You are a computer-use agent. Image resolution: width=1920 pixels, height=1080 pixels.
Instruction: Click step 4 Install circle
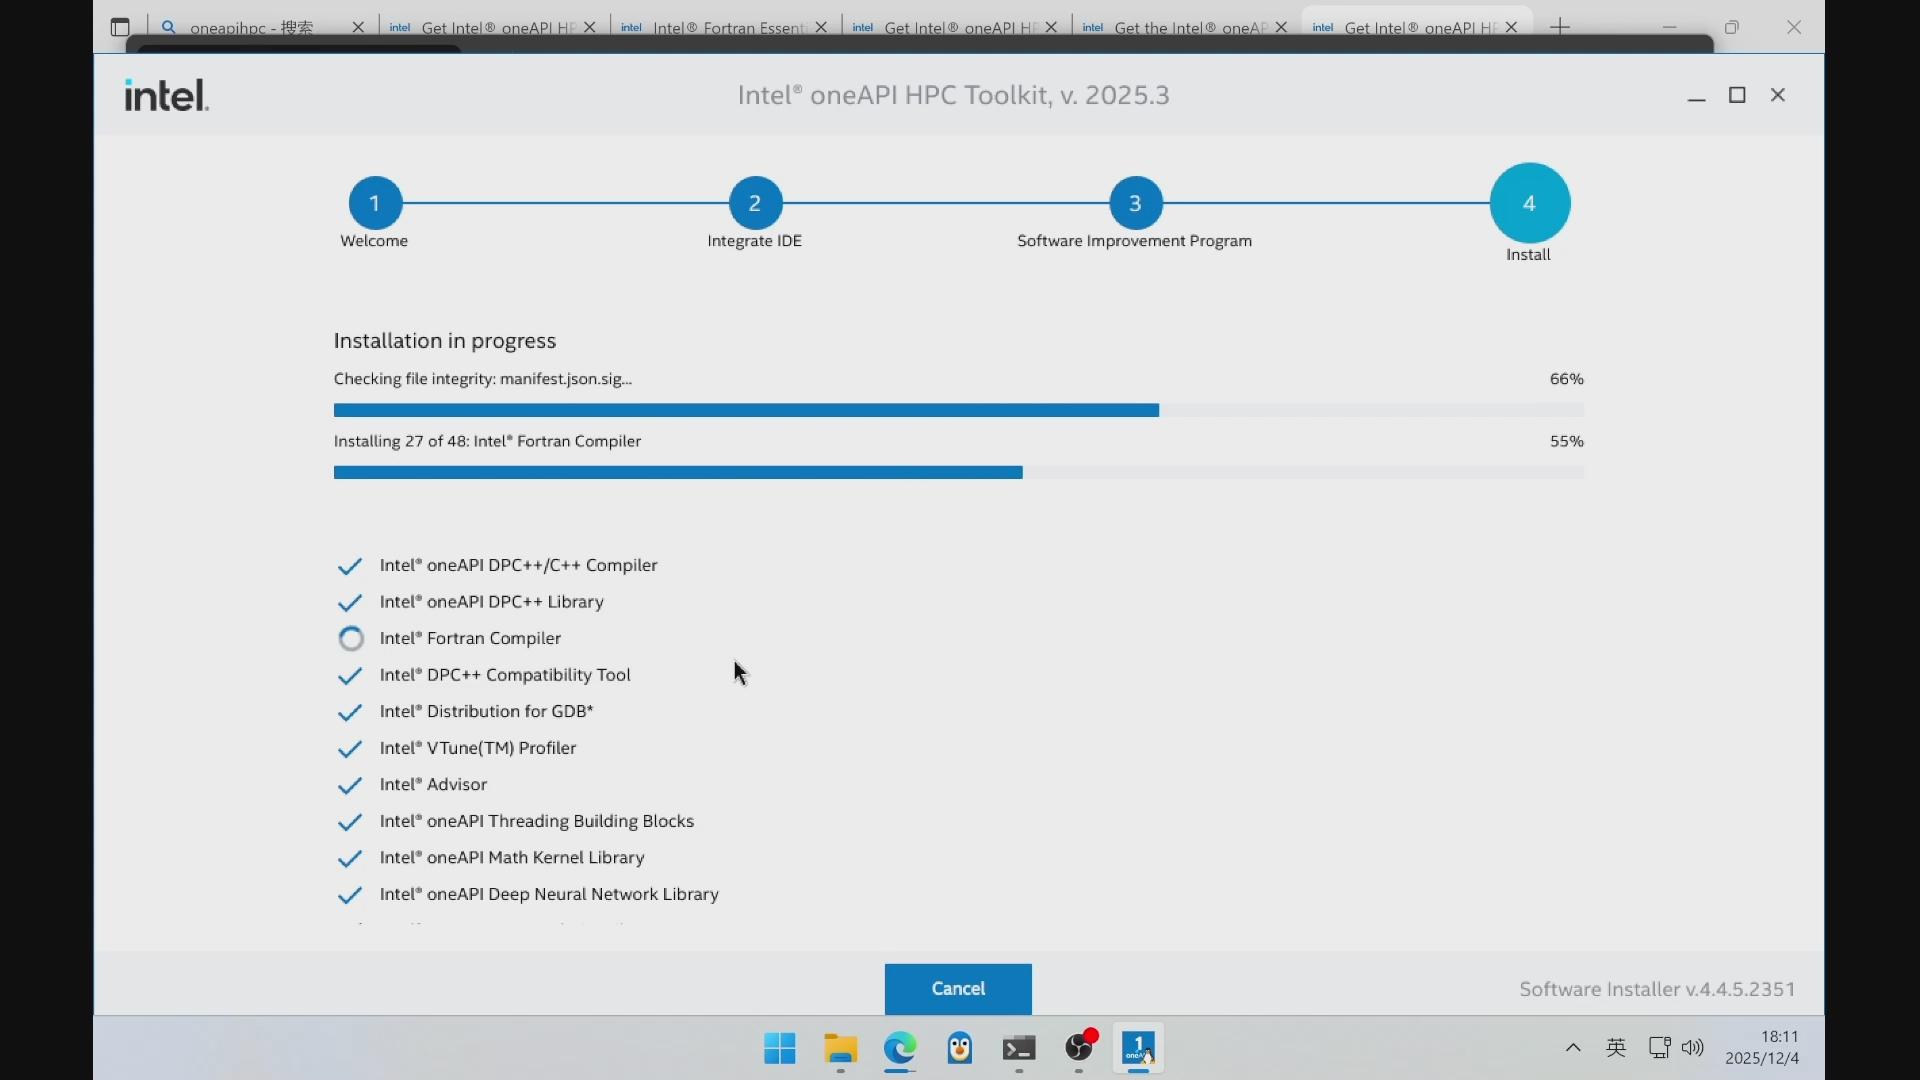click(1529, 203)
